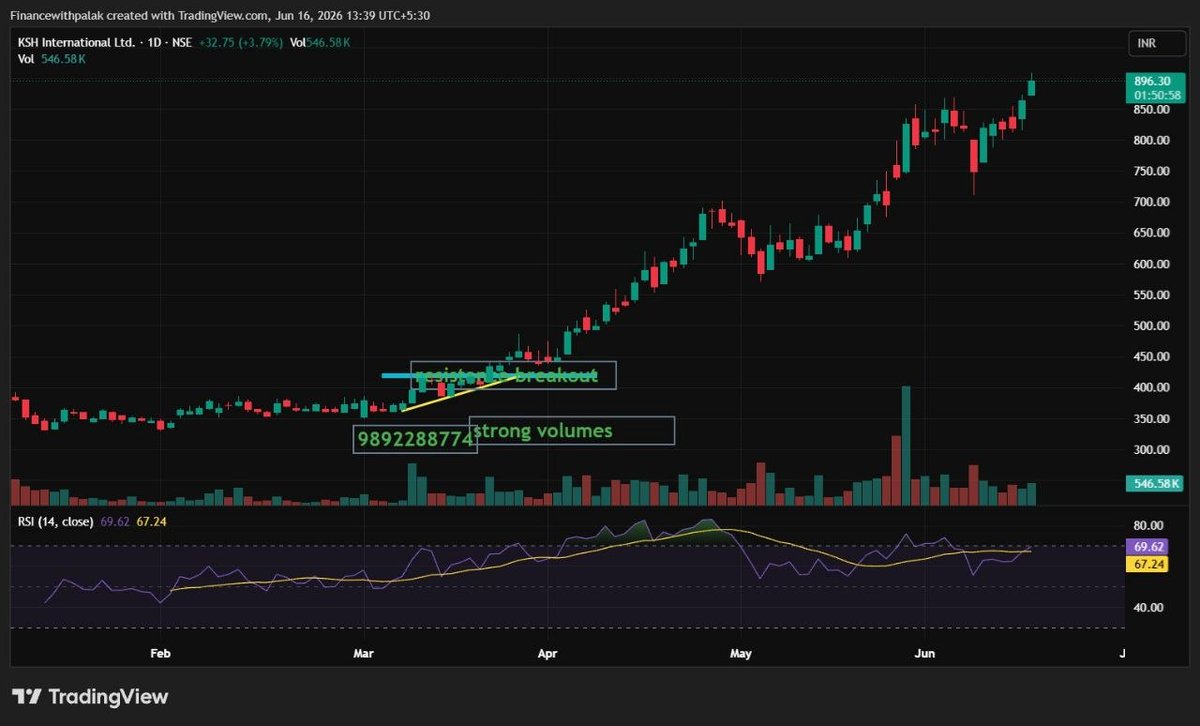Click the 80.00 RSI axis label
The image size is (1200, 726).
point(1150,525)
